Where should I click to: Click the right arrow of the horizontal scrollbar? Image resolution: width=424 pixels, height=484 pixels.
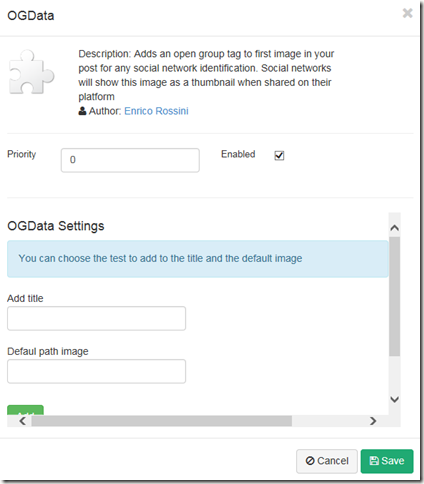[x=373, y=421]
